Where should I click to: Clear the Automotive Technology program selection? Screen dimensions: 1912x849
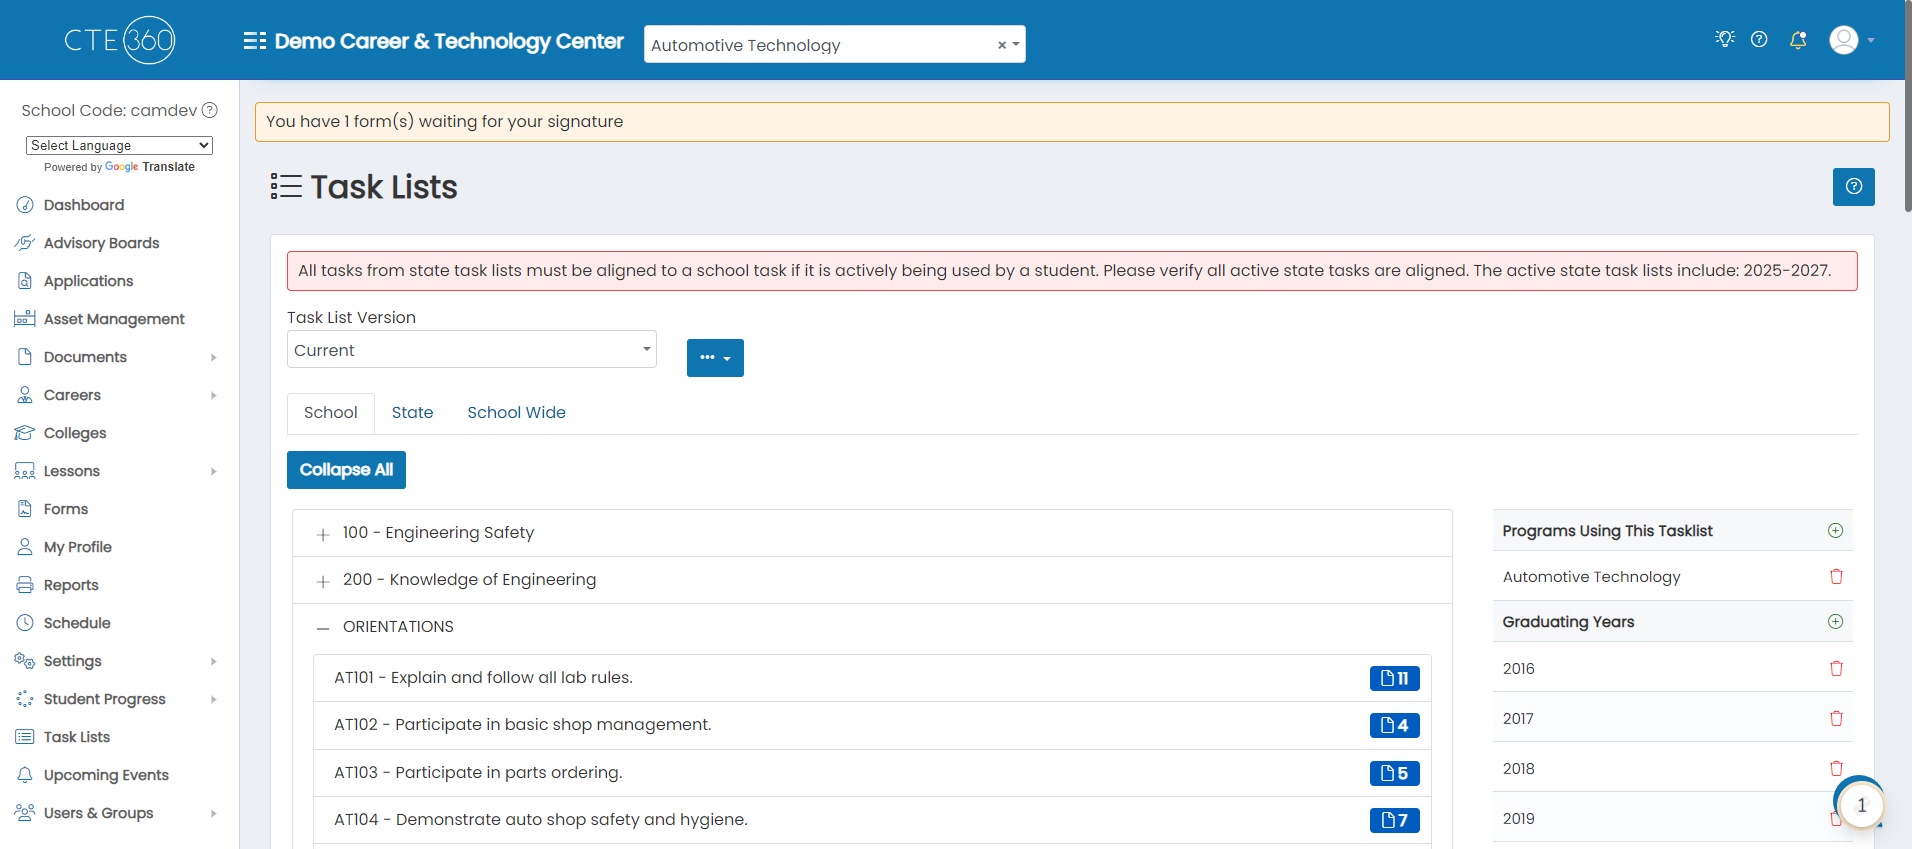[1002, 45]
